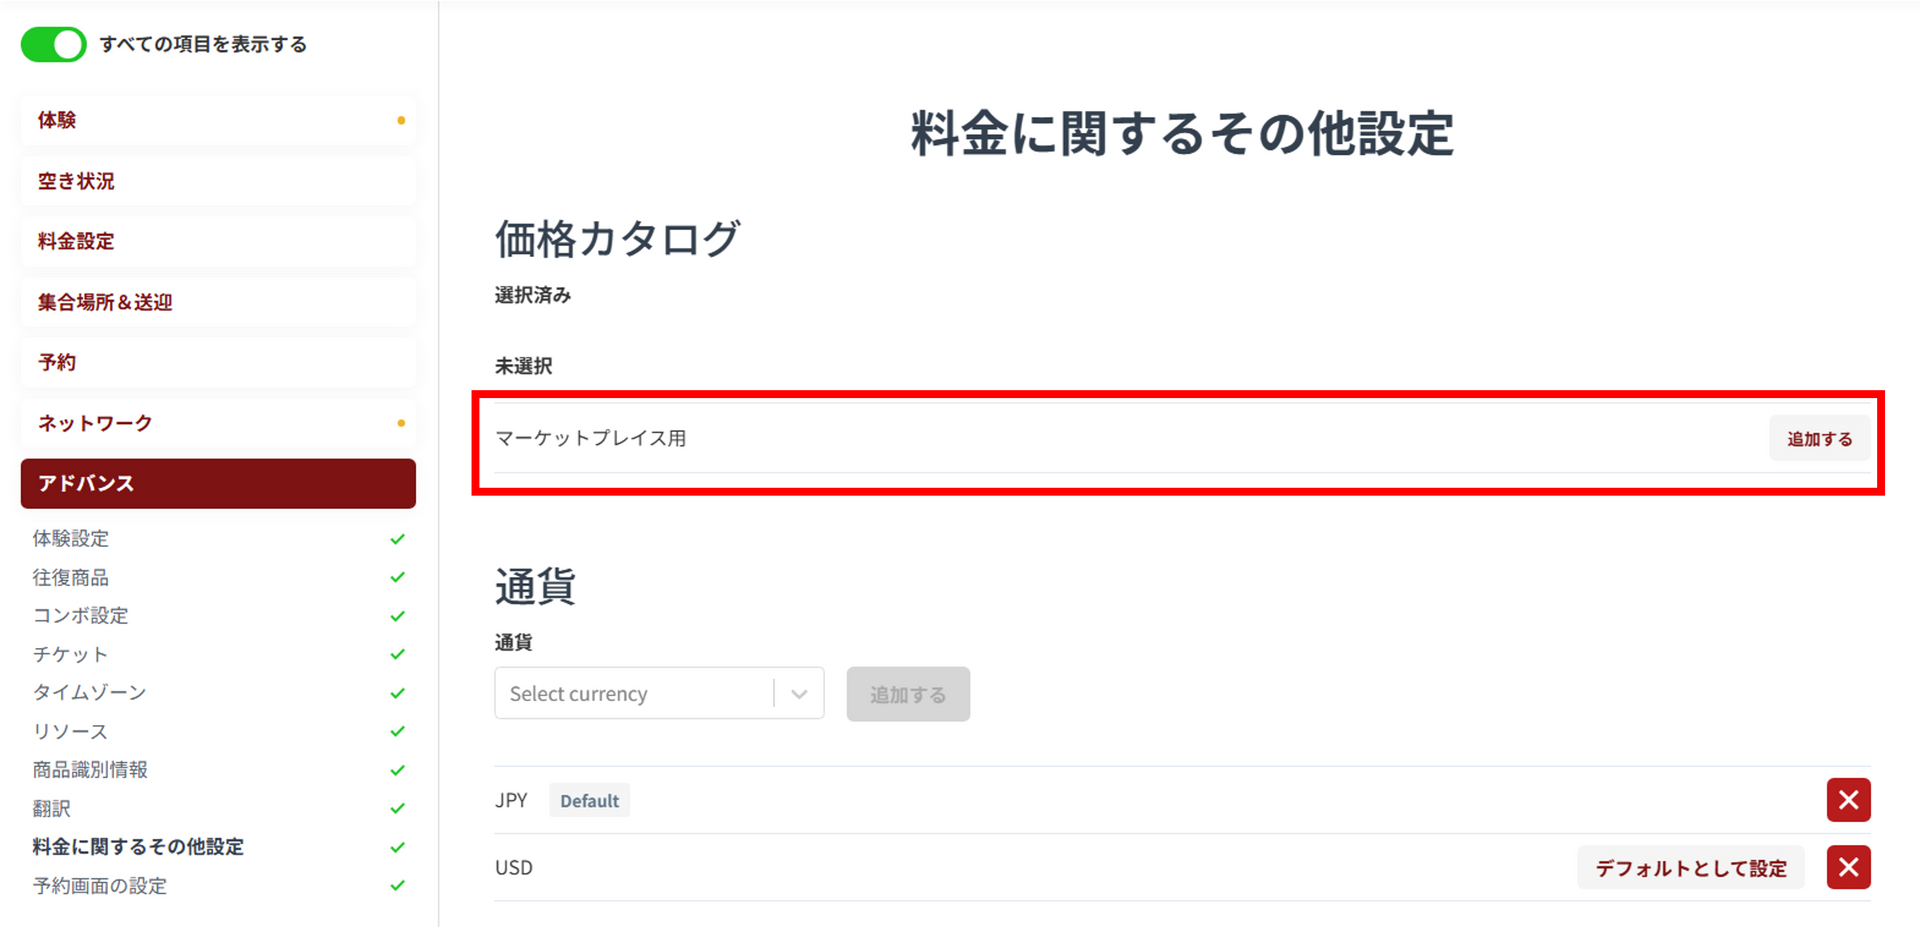Screen dimensions: 1920x927
Task: Toggle the すべての項目を表示する switch off
Action: point(53,44)
